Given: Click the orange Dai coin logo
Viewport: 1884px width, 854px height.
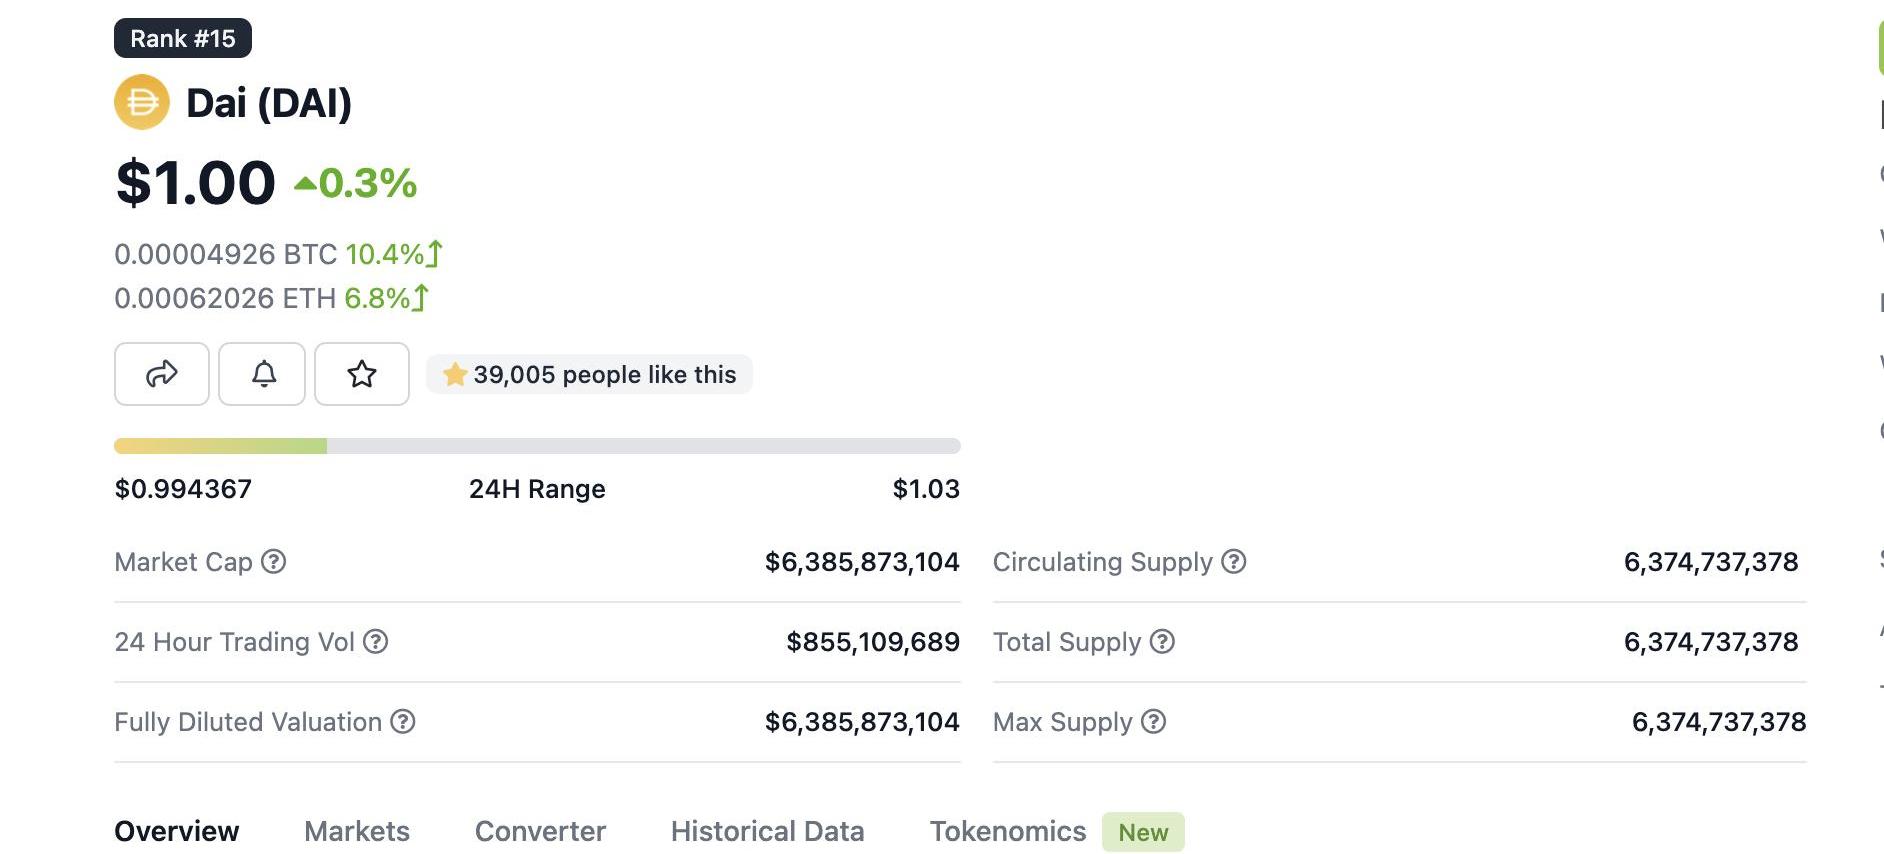Looking at the screenshot, I should 142,102.
